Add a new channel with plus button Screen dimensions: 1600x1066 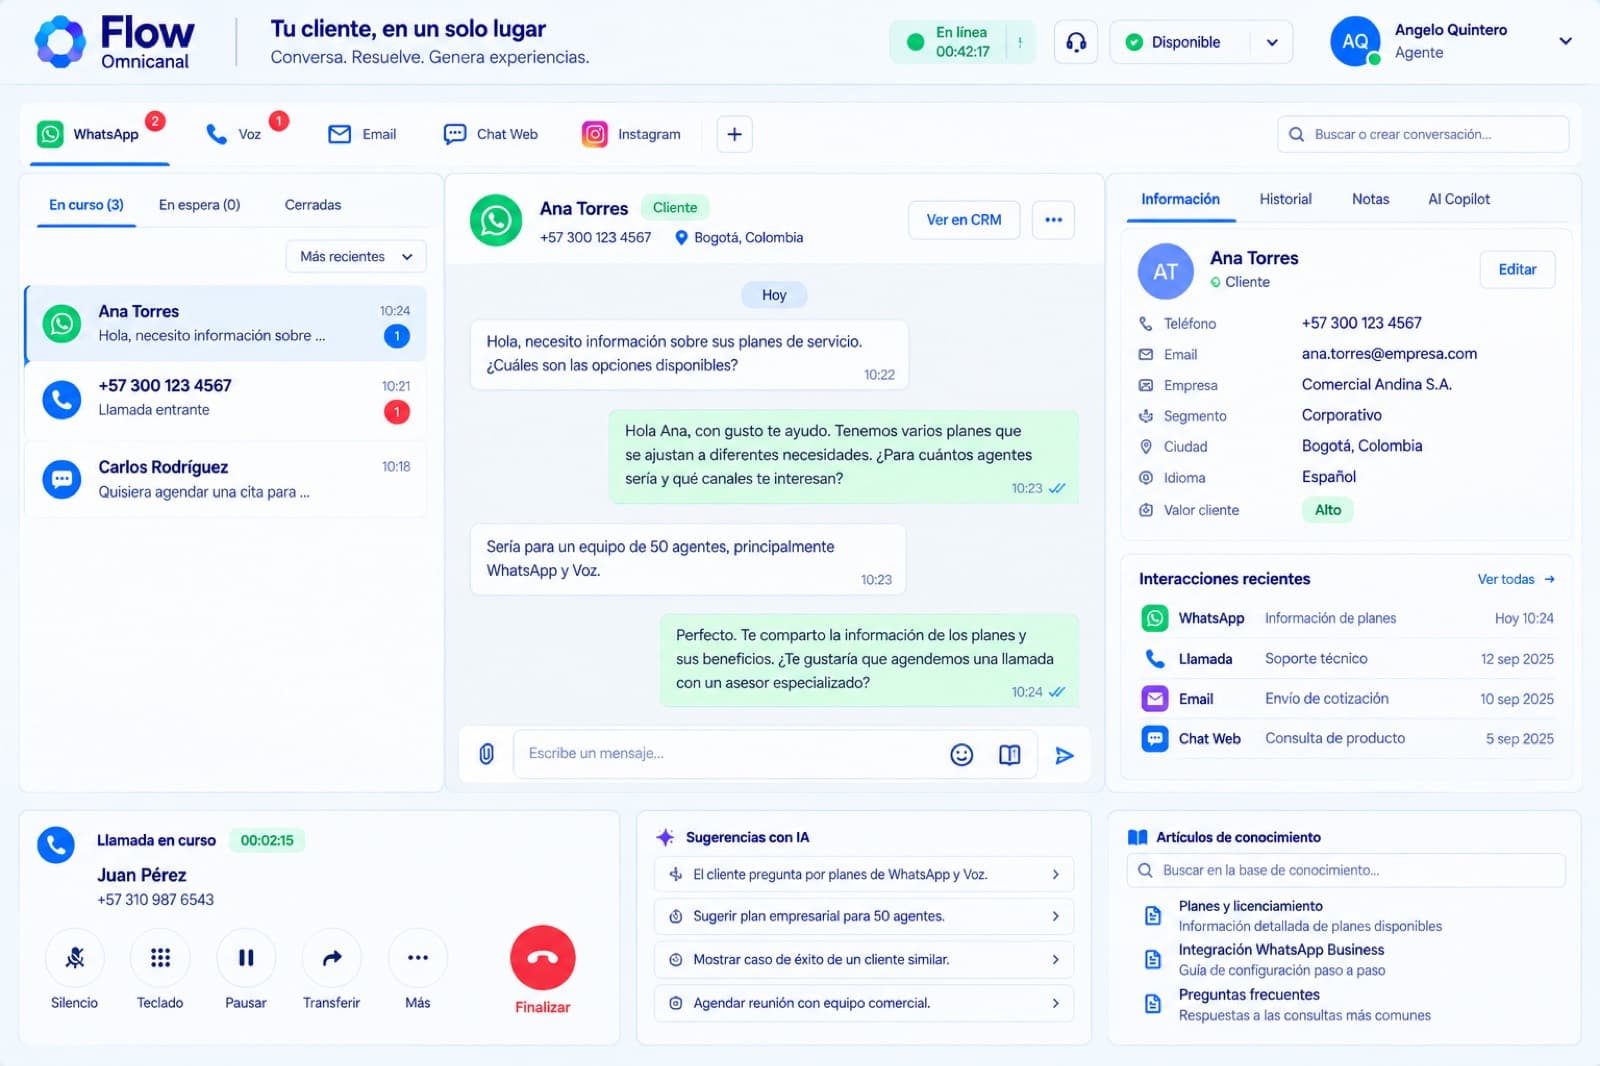(734, 134)
